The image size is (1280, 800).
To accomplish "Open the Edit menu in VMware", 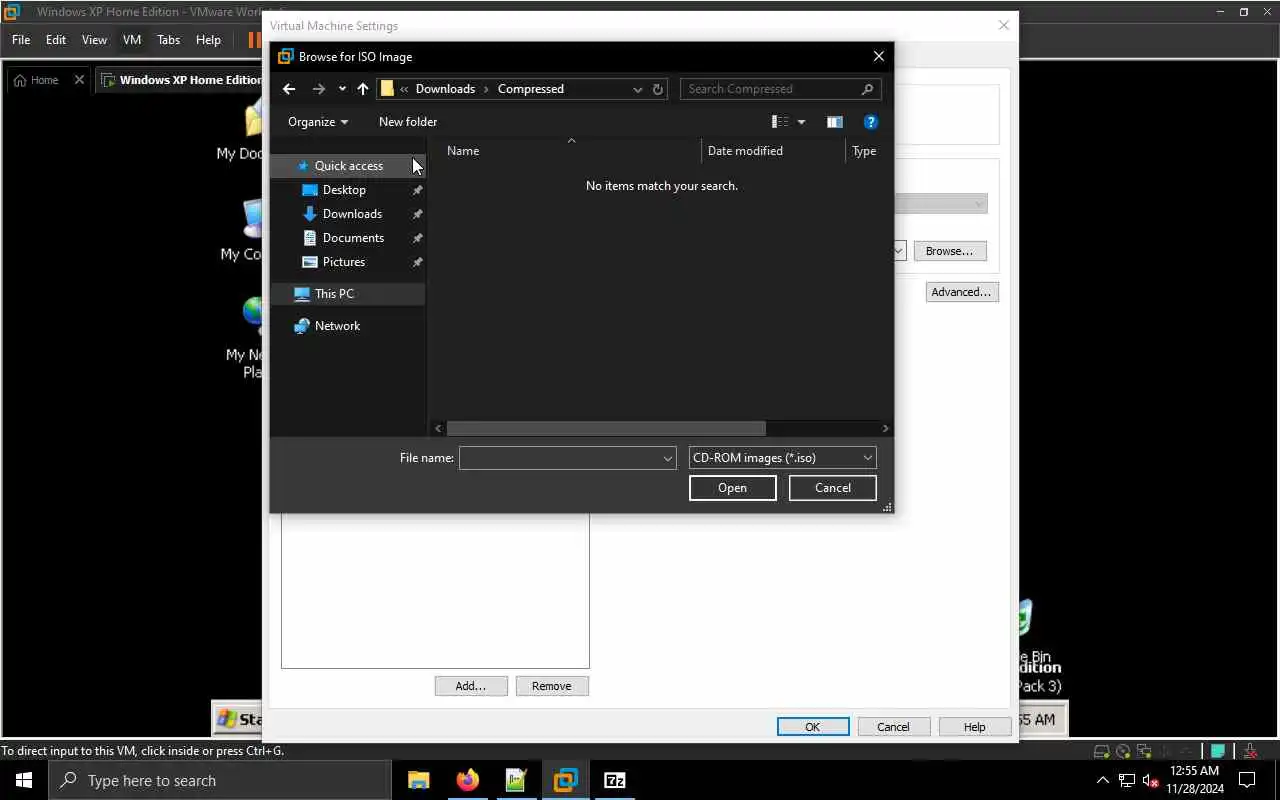I will [x=56, y=40].
